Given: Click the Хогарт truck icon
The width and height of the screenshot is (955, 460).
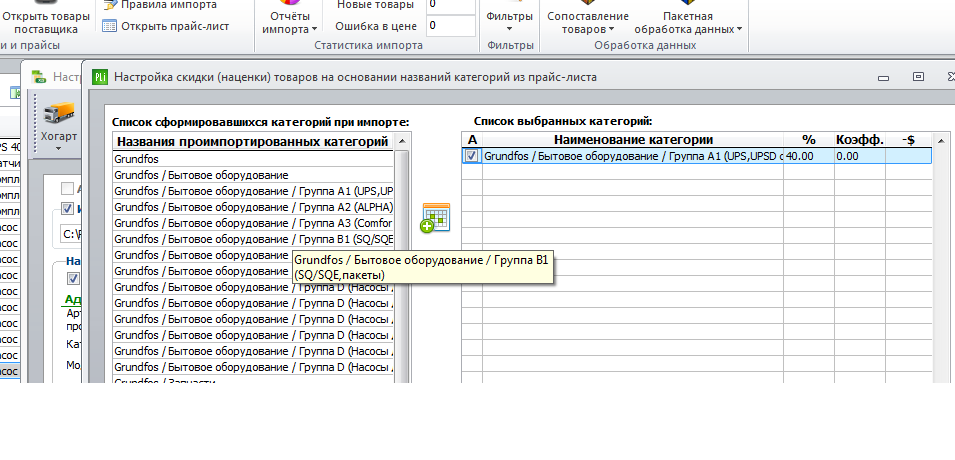Looking at the screenshot, I should (59, 114).
